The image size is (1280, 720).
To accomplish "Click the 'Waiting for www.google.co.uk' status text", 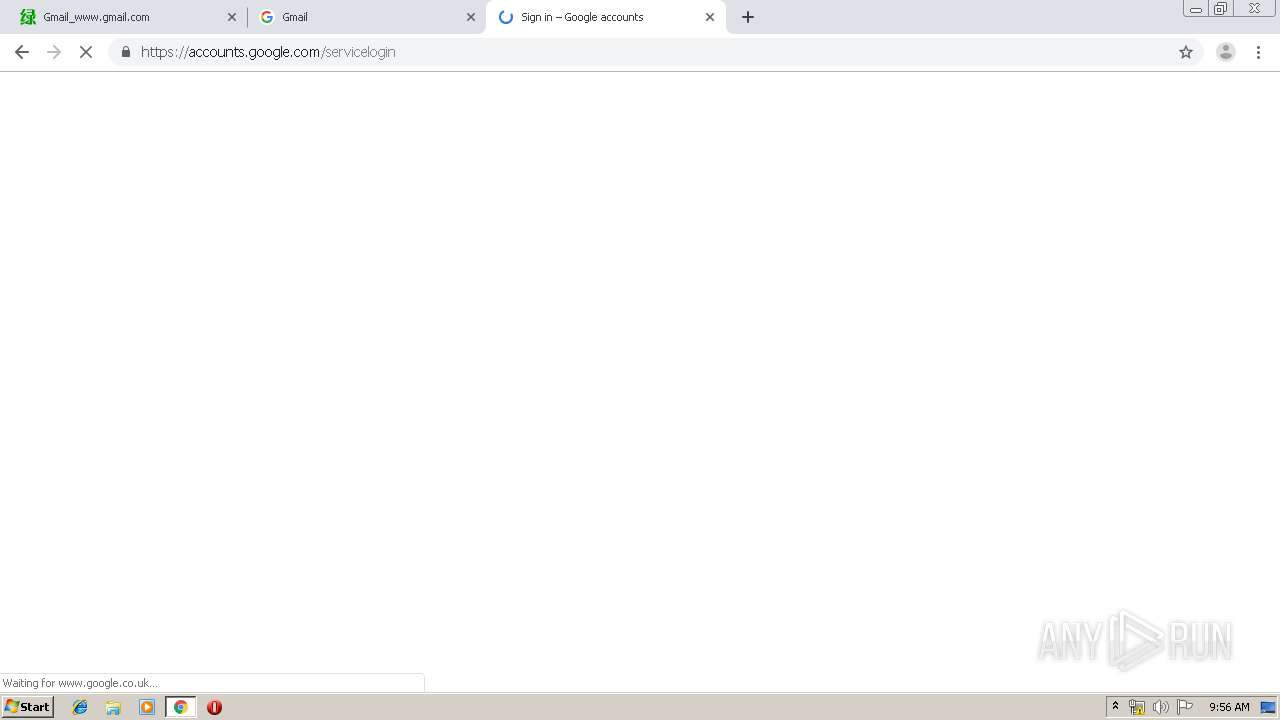I will [80, 684].
